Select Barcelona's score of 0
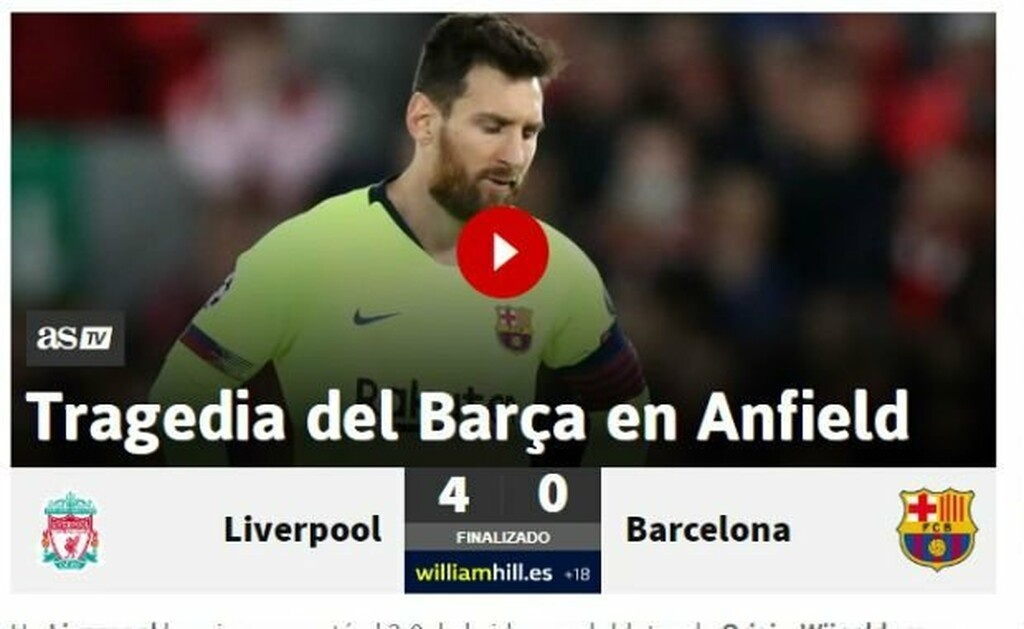Image resolution: width=1024 pixels, height=629 pixels. 552,494
